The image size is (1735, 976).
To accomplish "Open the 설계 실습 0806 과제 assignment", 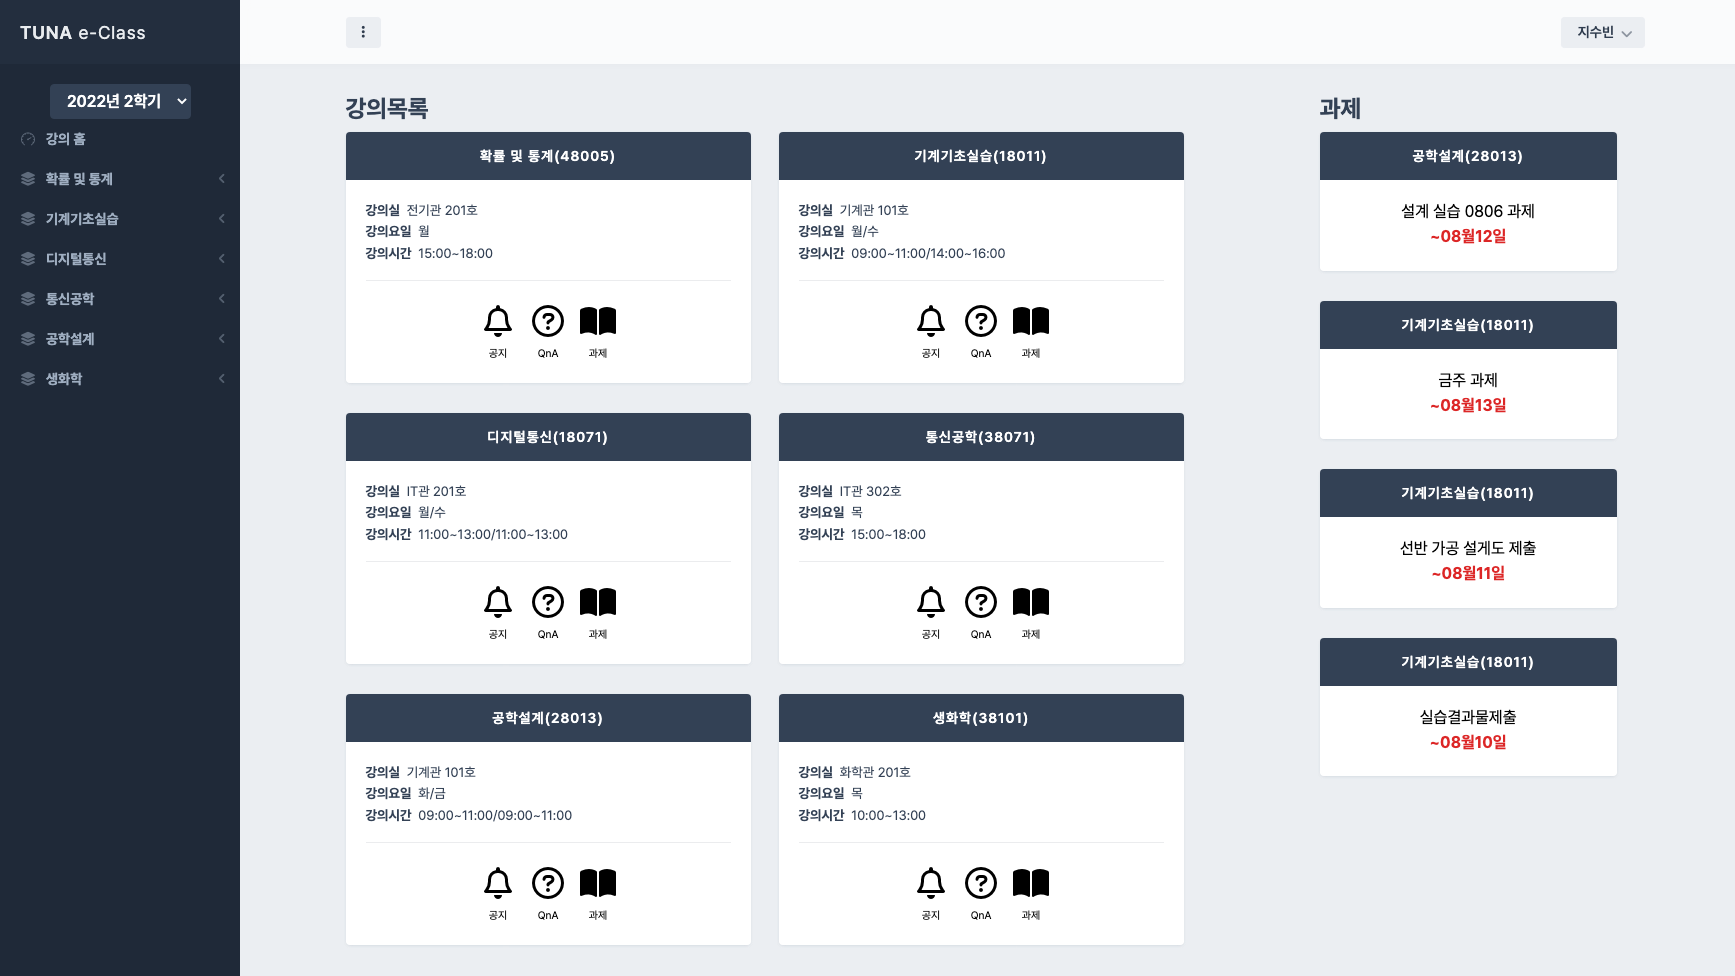I will tap(1468, 211).
